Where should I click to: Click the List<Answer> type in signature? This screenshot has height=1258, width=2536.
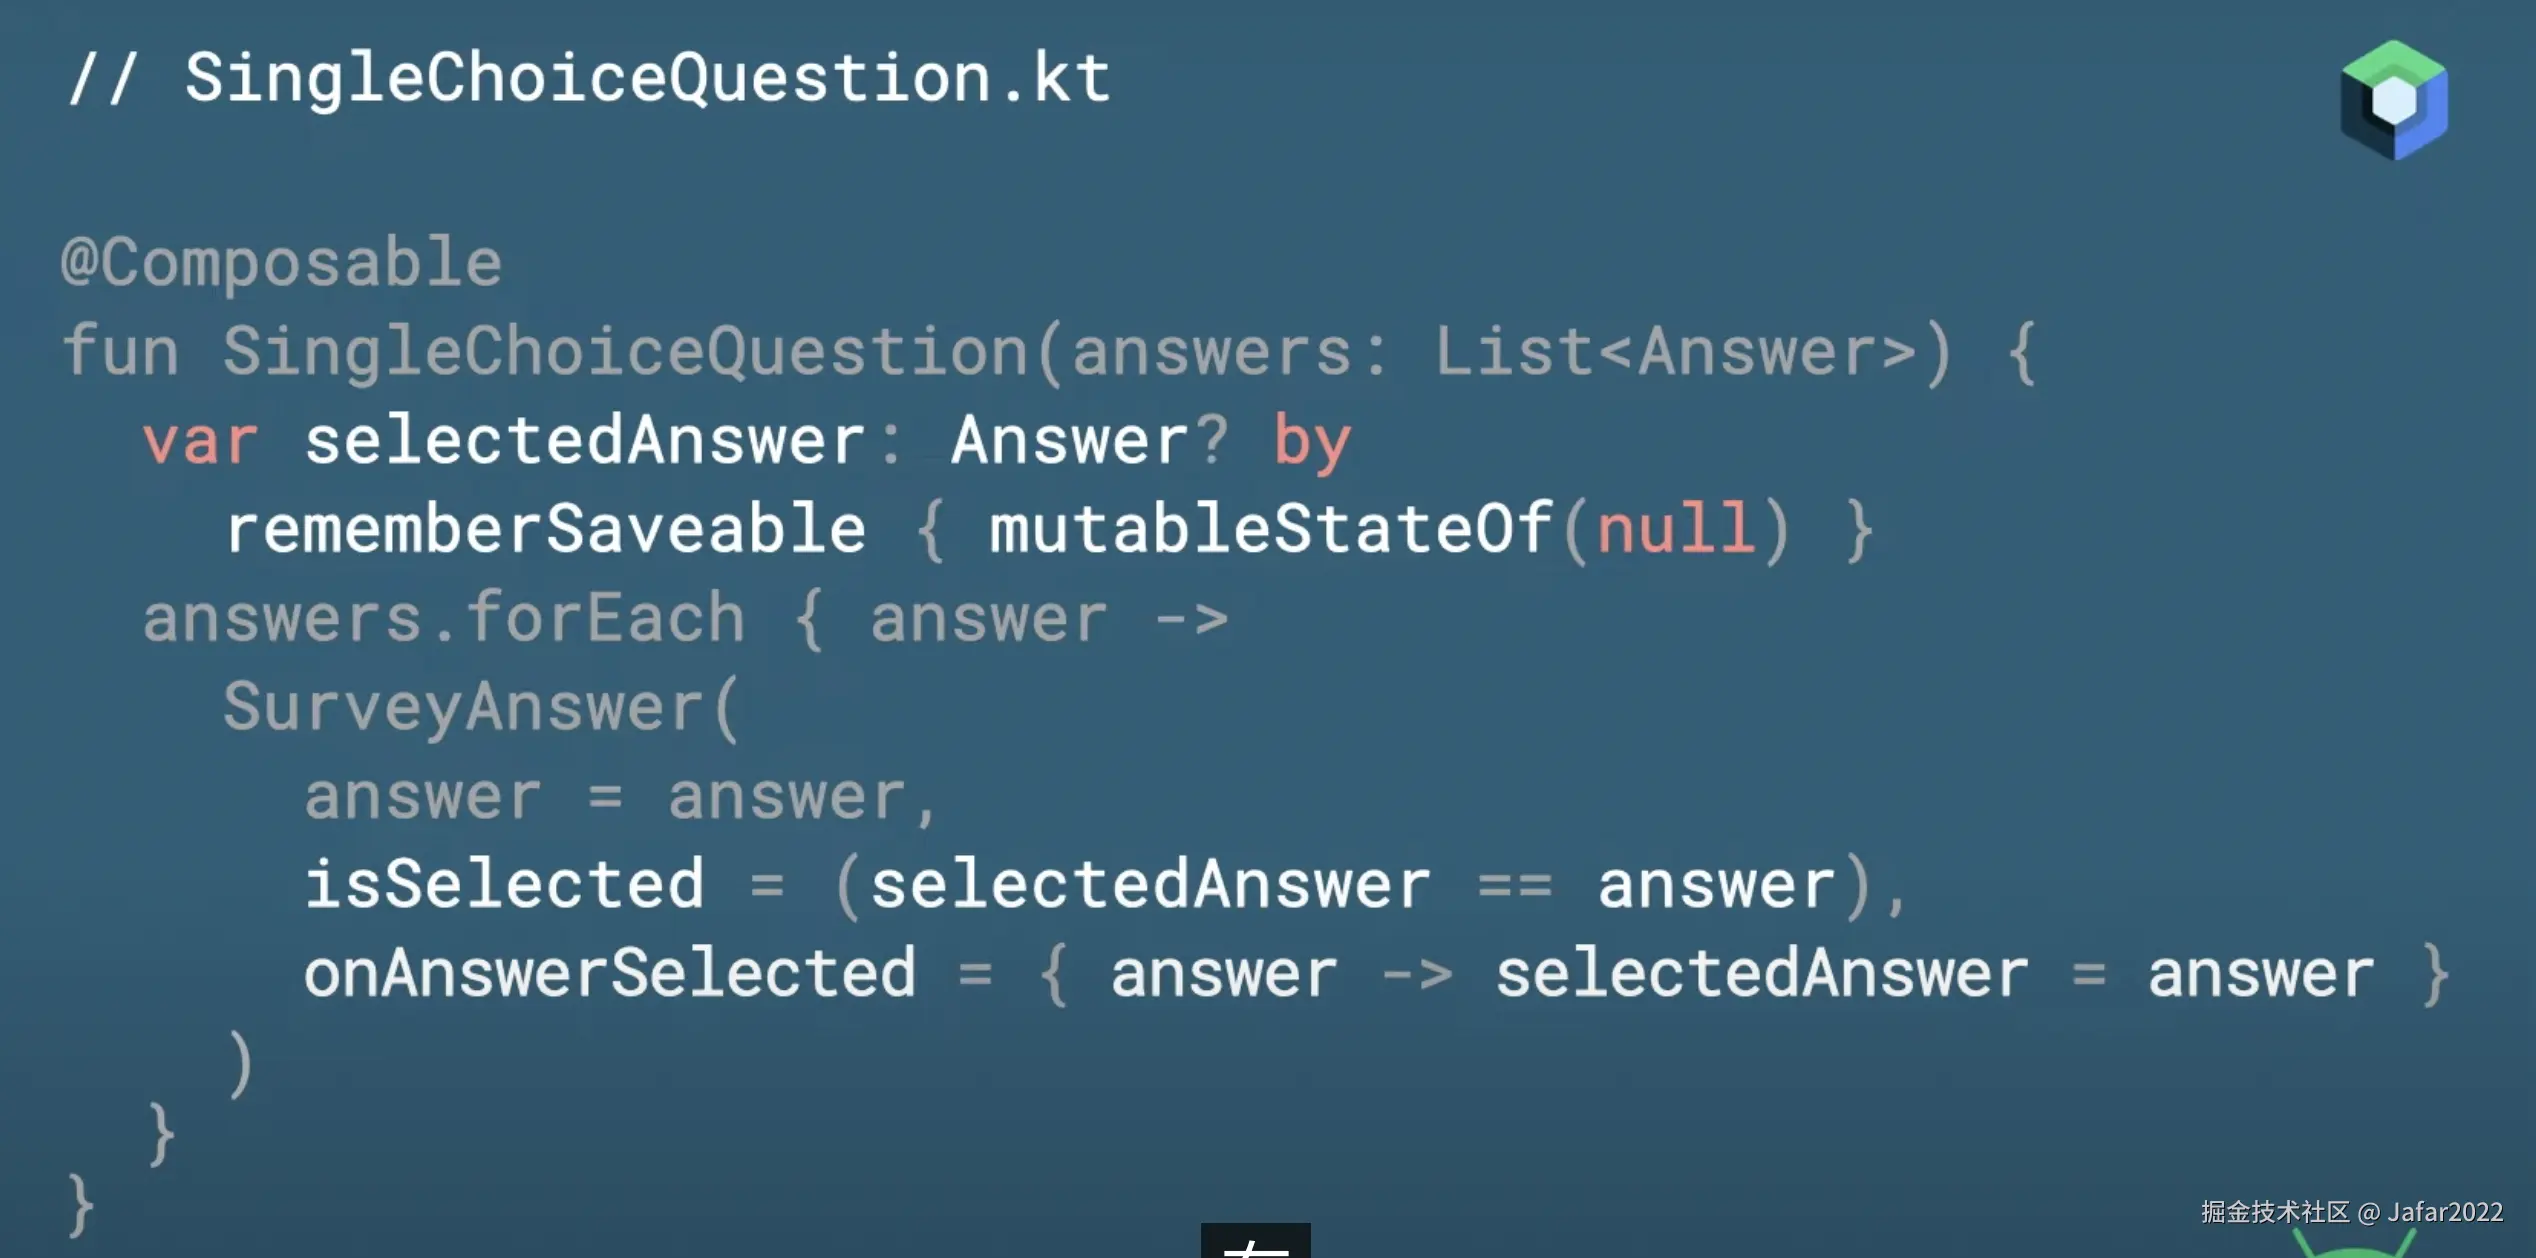(1676, 352)
